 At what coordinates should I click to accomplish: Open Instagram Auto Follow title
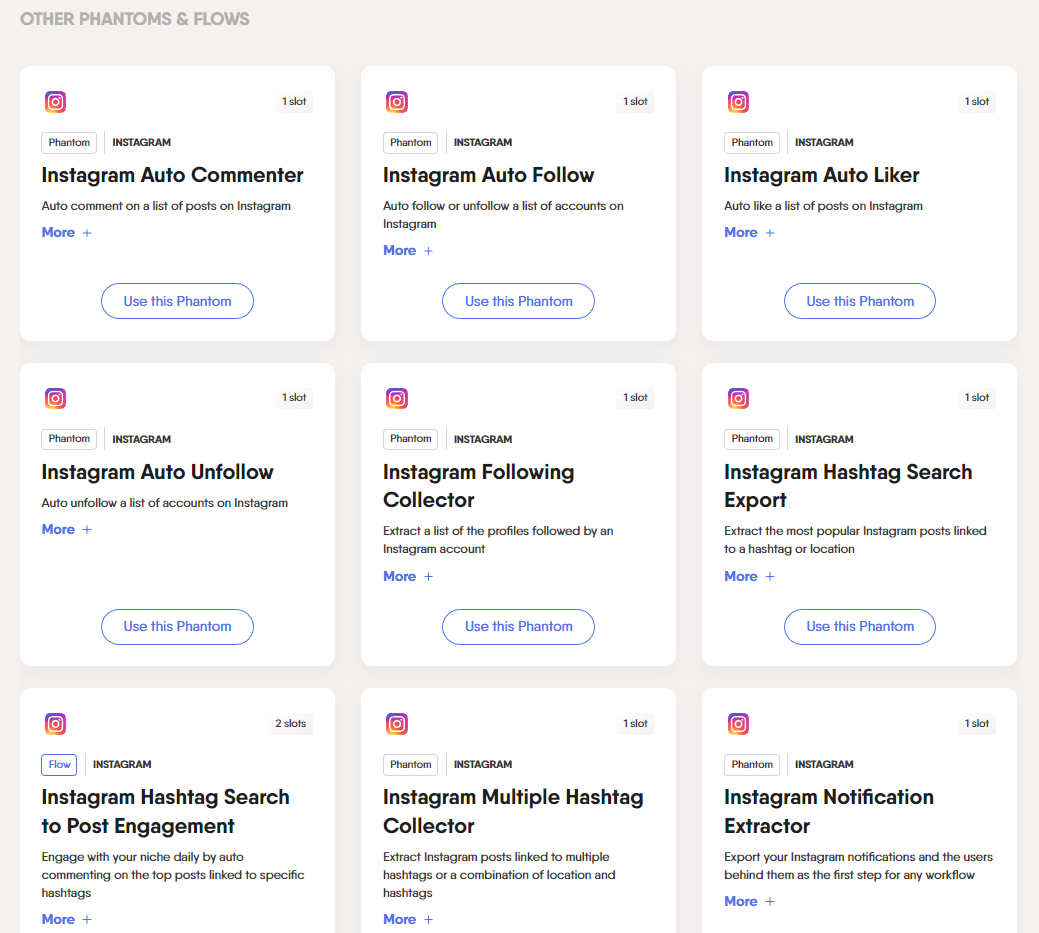488,175
